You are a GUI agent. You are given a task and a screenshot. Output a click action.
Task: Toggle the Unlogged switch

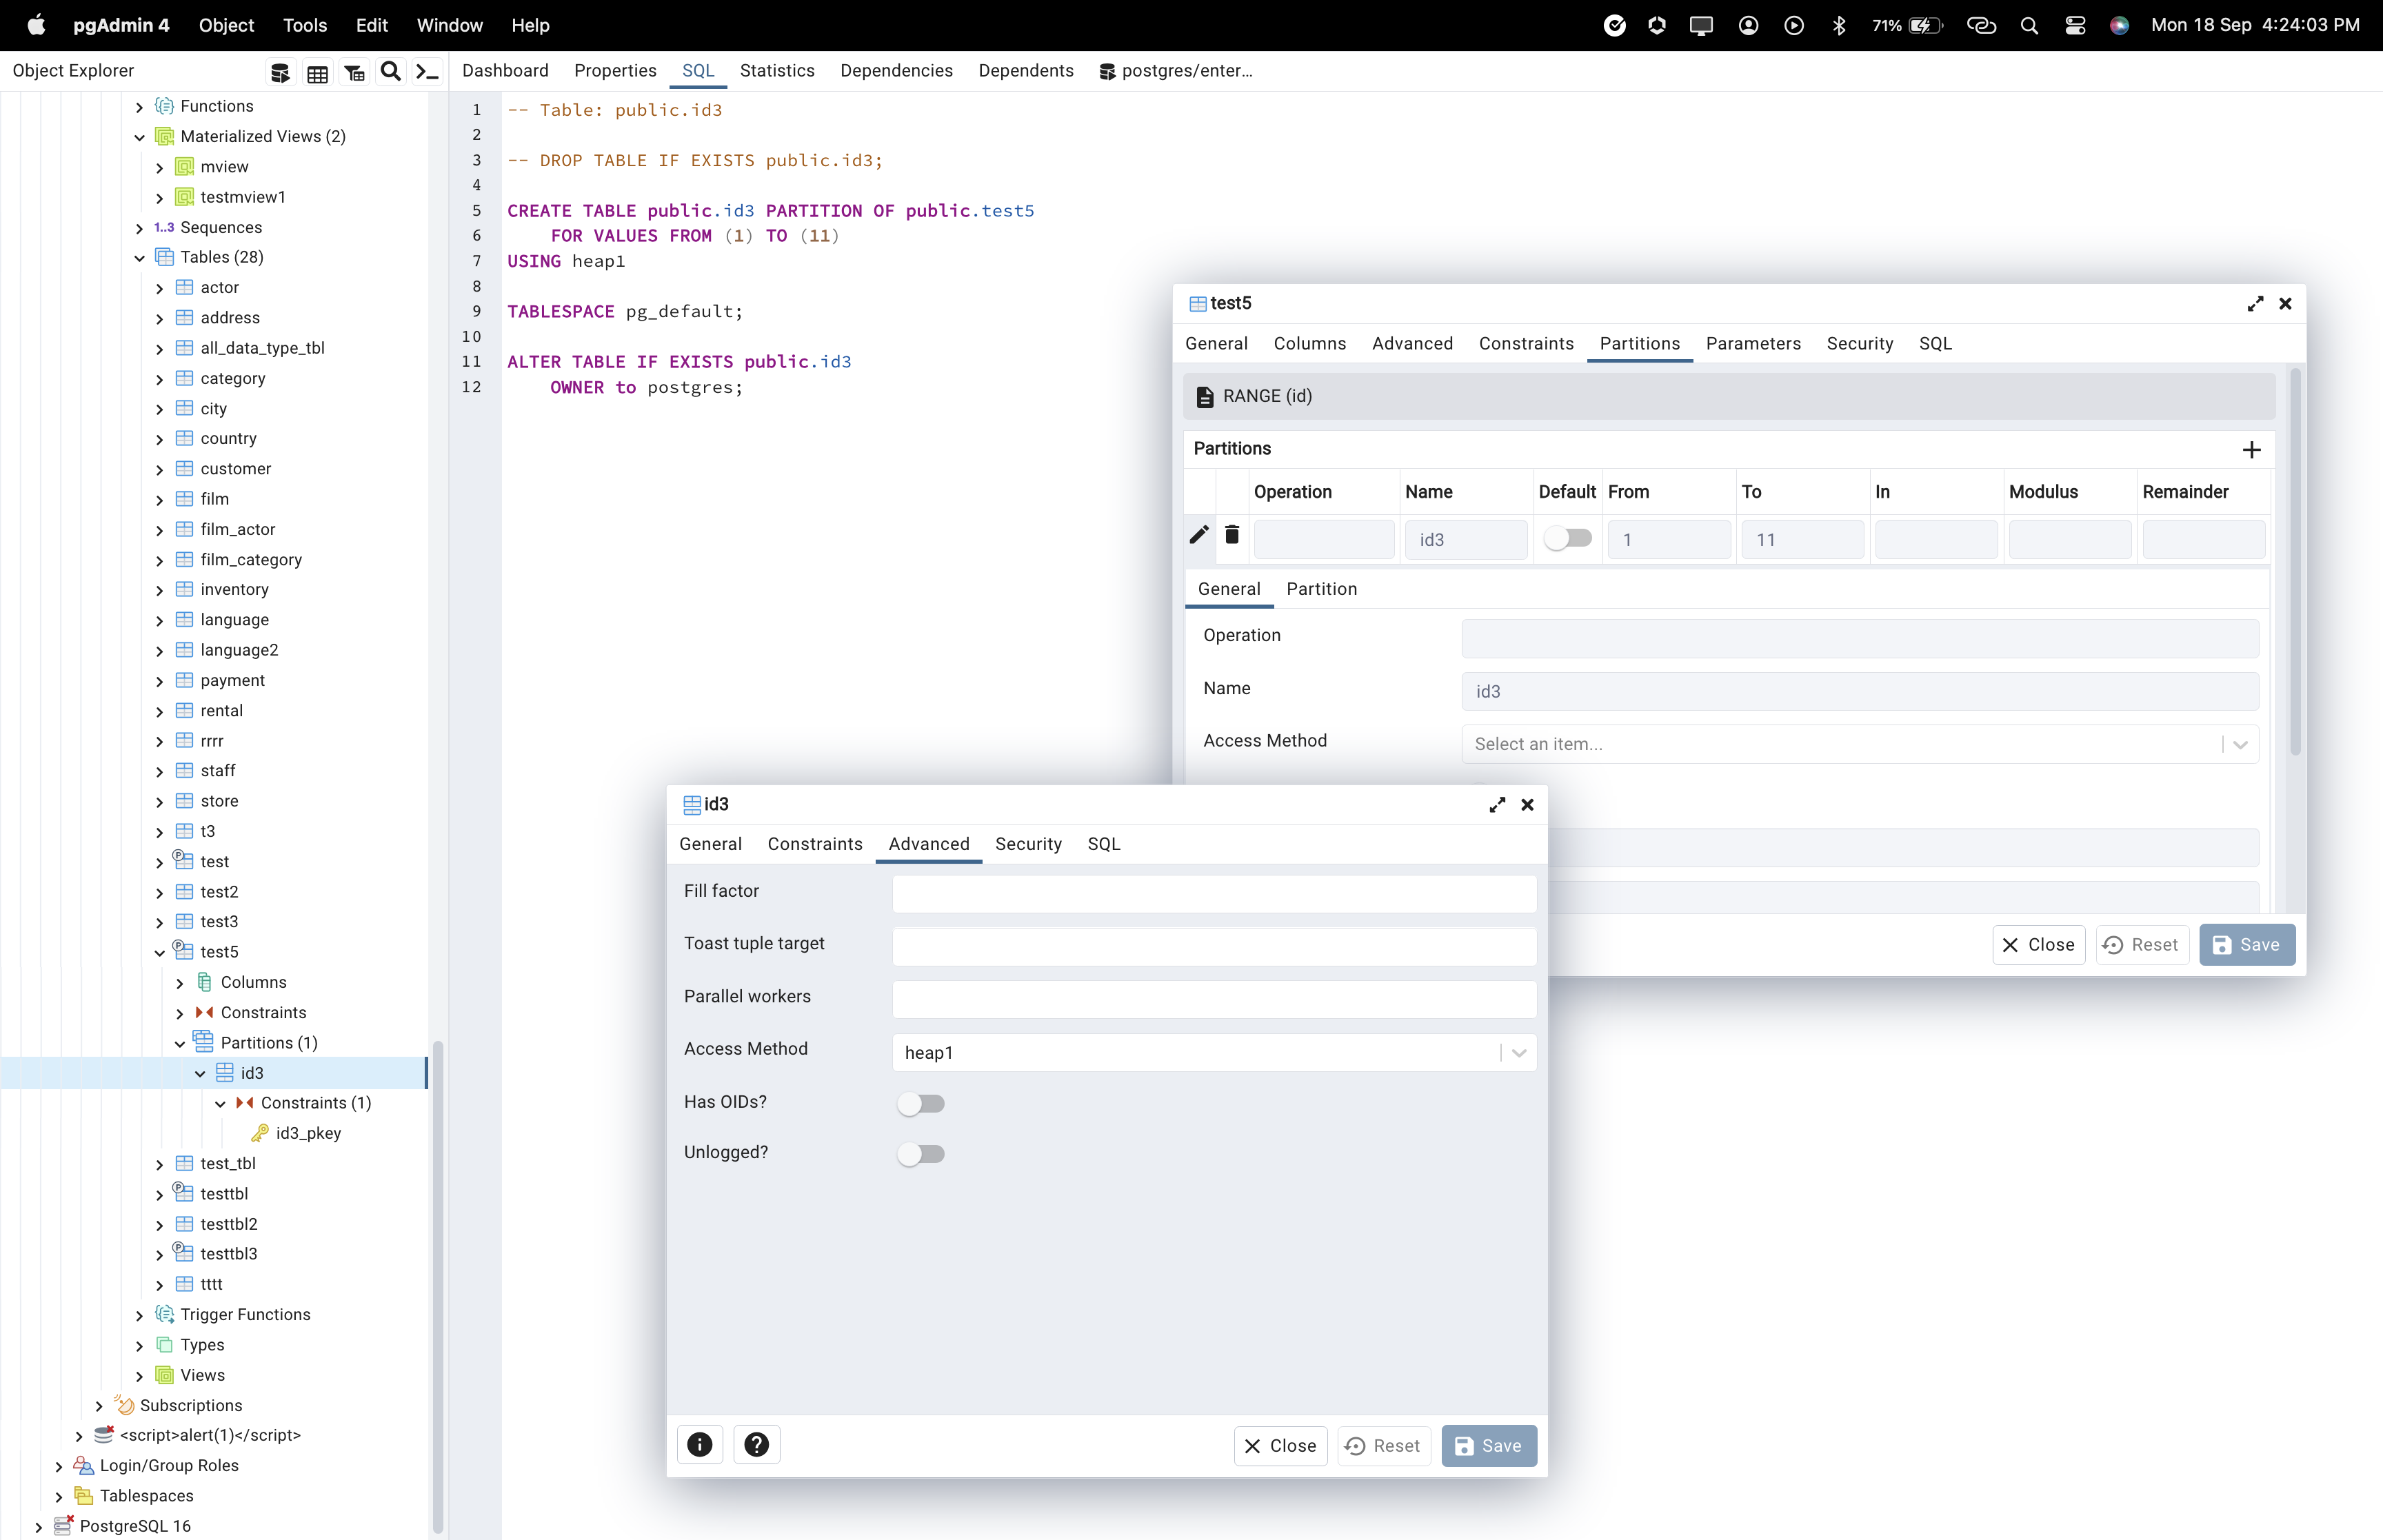pyautogui.click(x=920, y=1154)
